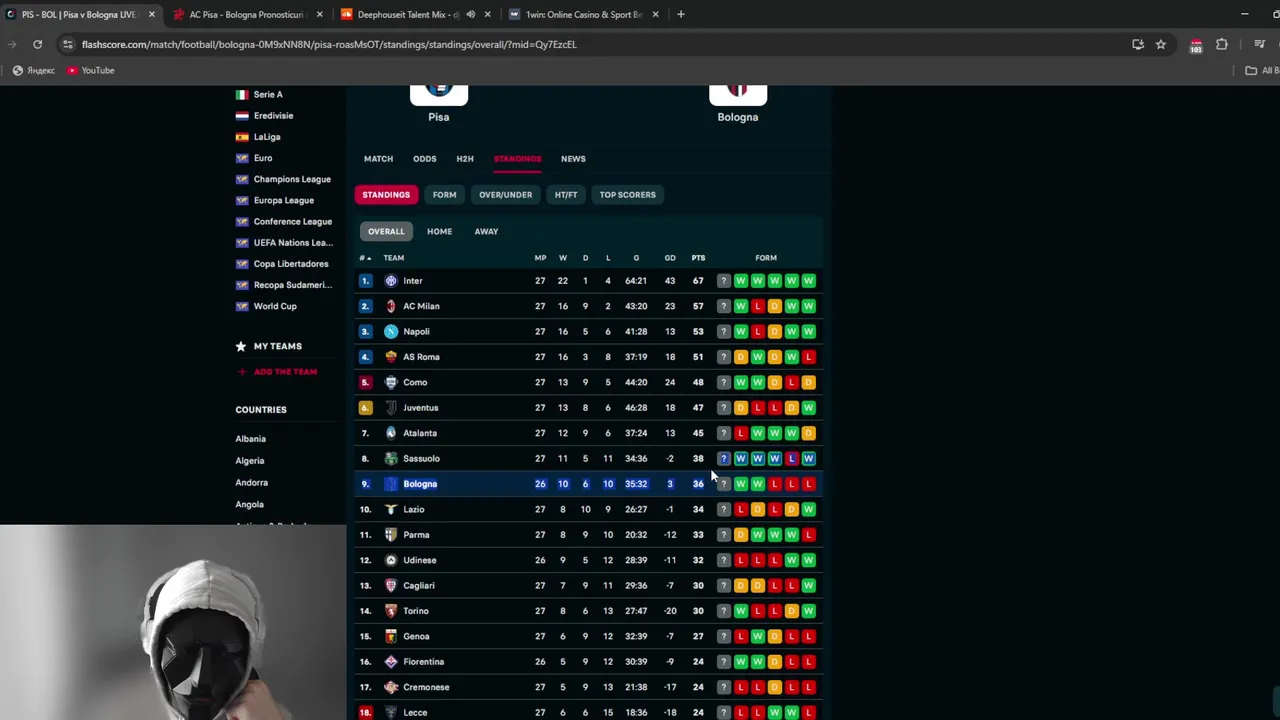The image size is (1280, 720).
Task: Click the Lazio club crest icon
Action: pyautogui.click(x=391, y=509)
